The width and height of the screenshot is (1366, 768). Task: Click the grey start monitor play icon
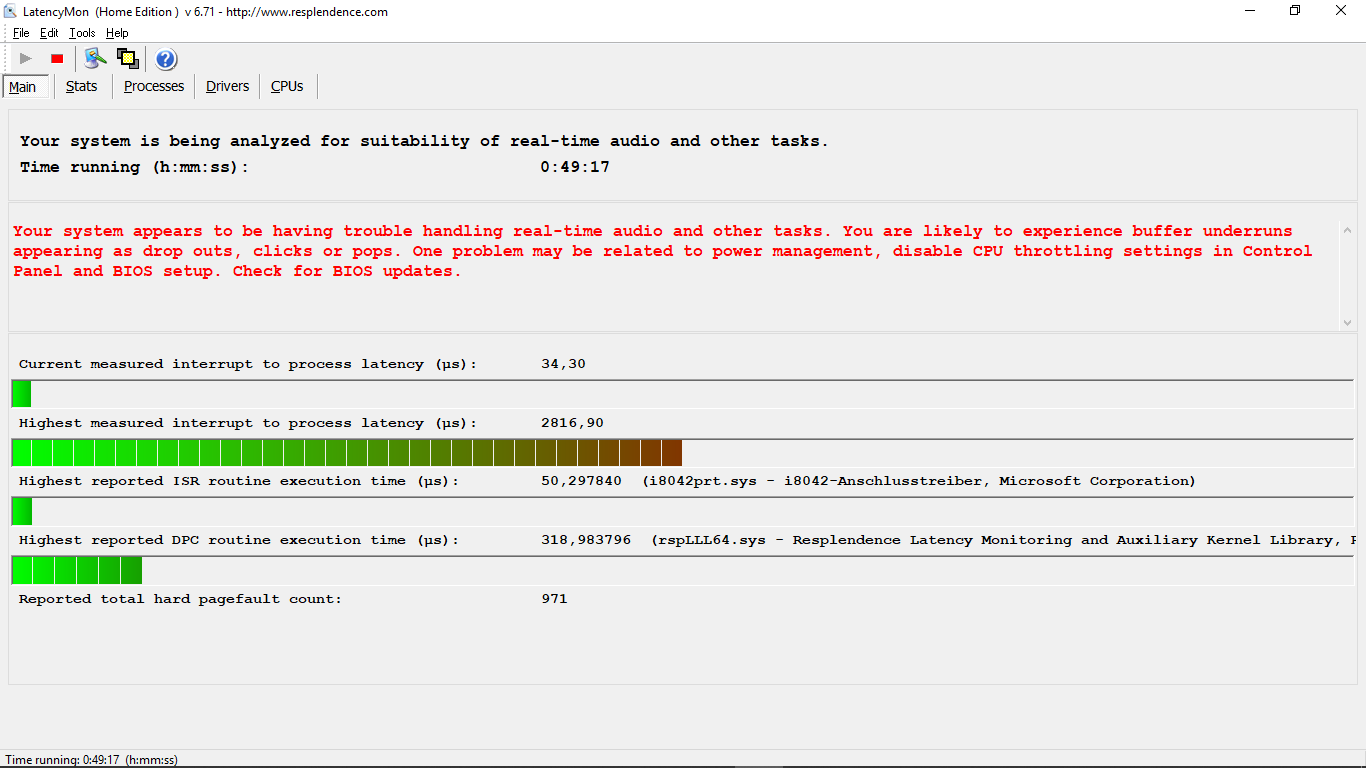tap(26, 59)
